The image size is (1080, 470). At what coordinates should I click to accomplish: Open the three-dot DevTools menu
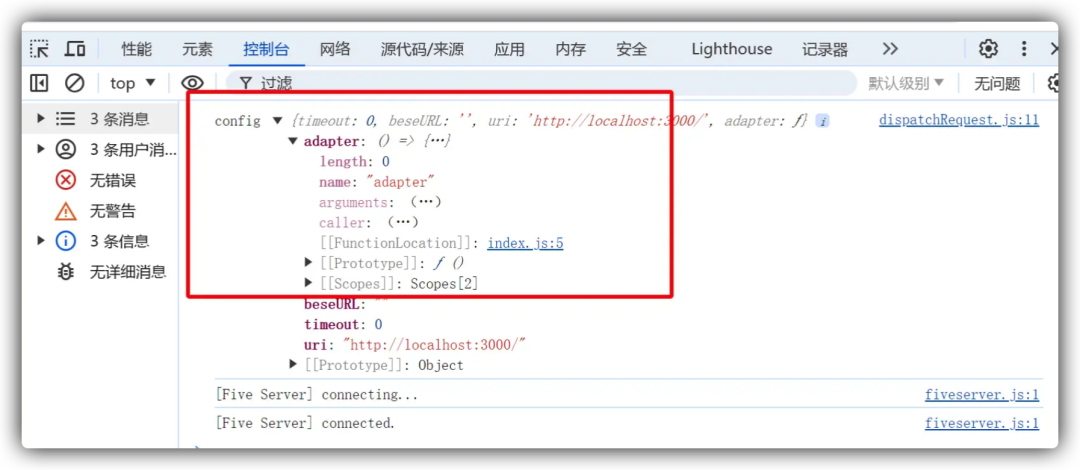point(1024,49)
